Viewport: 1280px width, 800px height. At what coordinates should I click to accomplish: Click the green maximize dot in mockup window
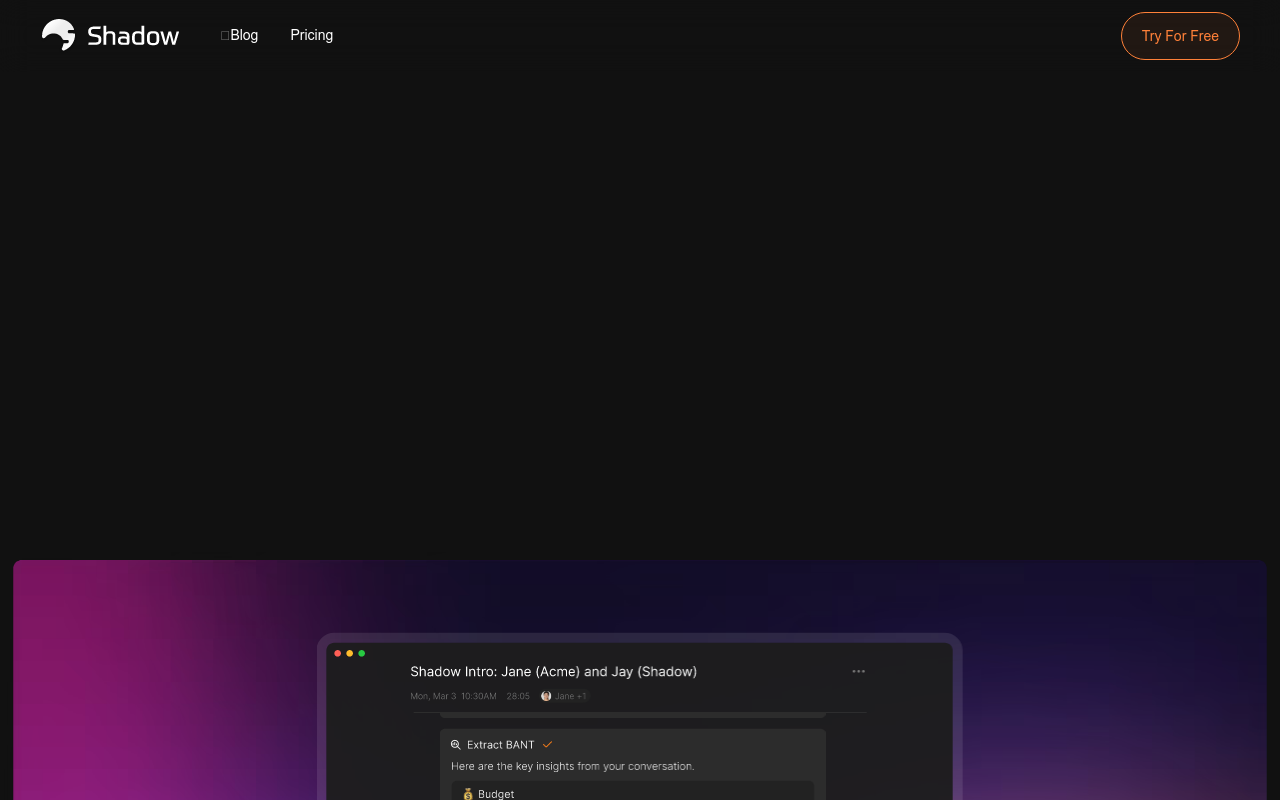click(x=361, y=653)
